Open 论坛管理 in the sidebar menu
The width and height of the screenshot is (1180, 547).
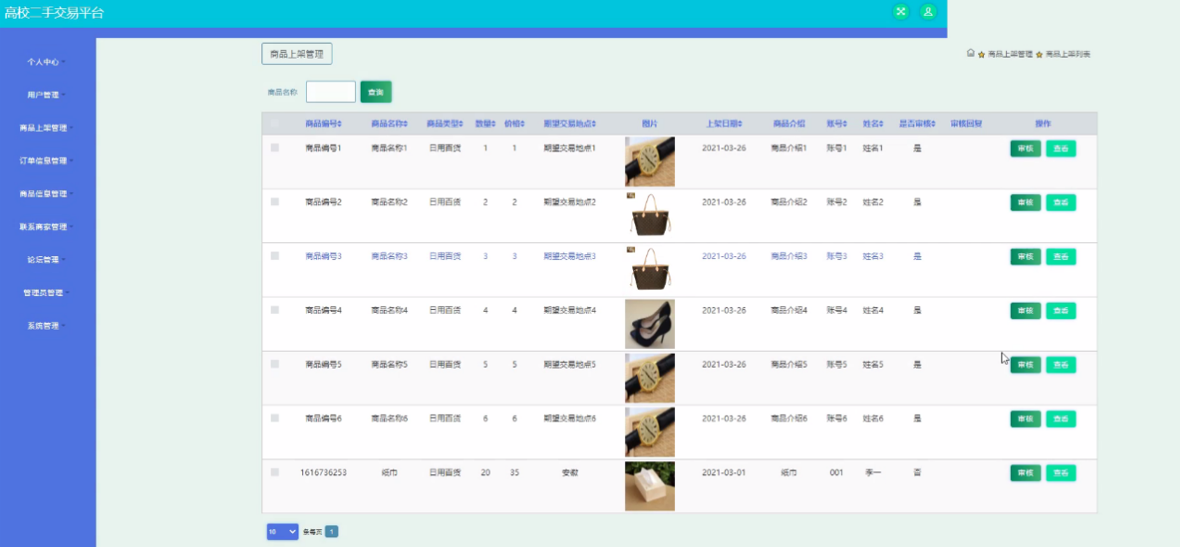[44, 260]
